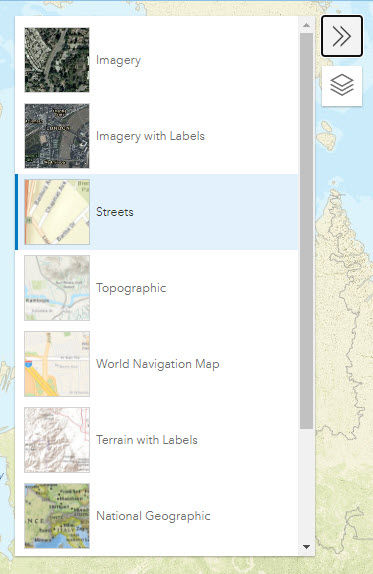Click the National Geographic thumbnail

point(57,516)
